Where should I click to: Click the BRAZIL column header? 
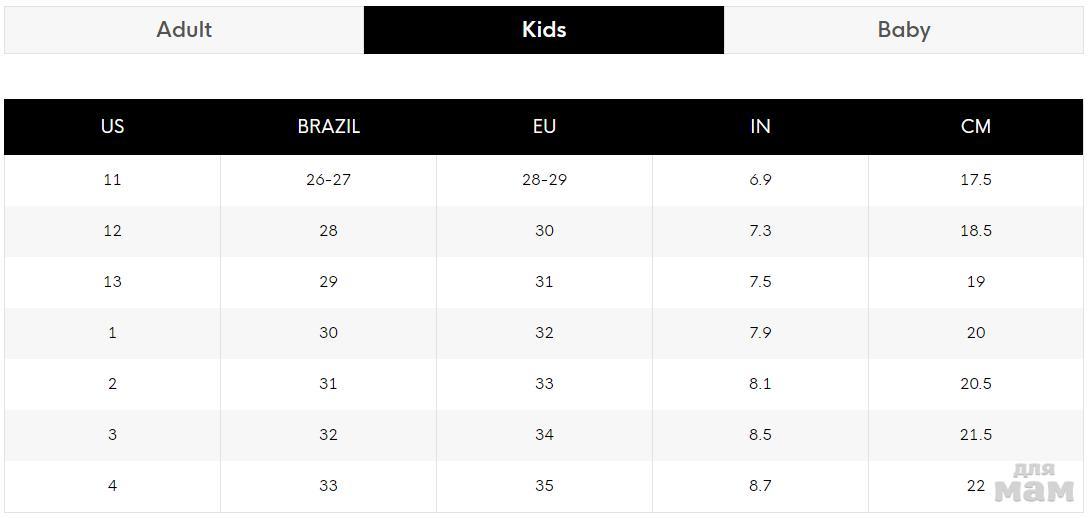(328, 127)
